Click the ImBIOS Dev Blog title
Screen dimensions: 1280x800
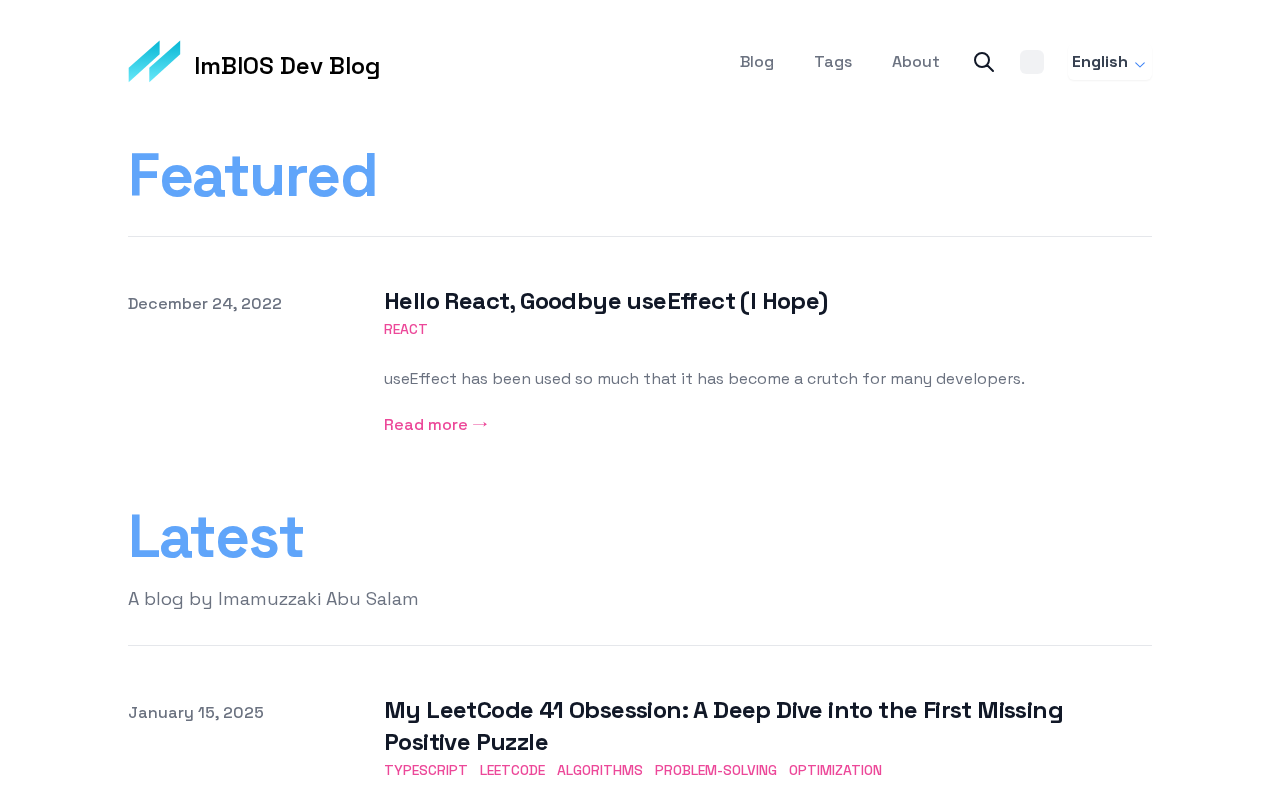(287, 66)
